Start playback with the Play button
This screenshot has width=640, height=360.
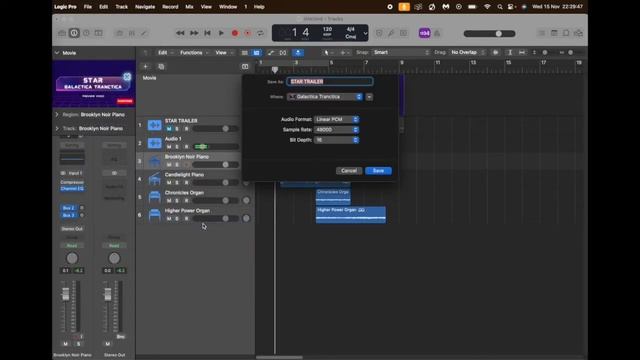221,33
